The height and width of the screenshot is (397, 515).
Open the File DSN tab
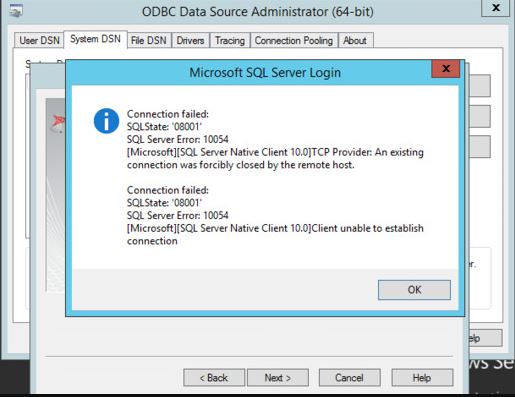point(149,40)
